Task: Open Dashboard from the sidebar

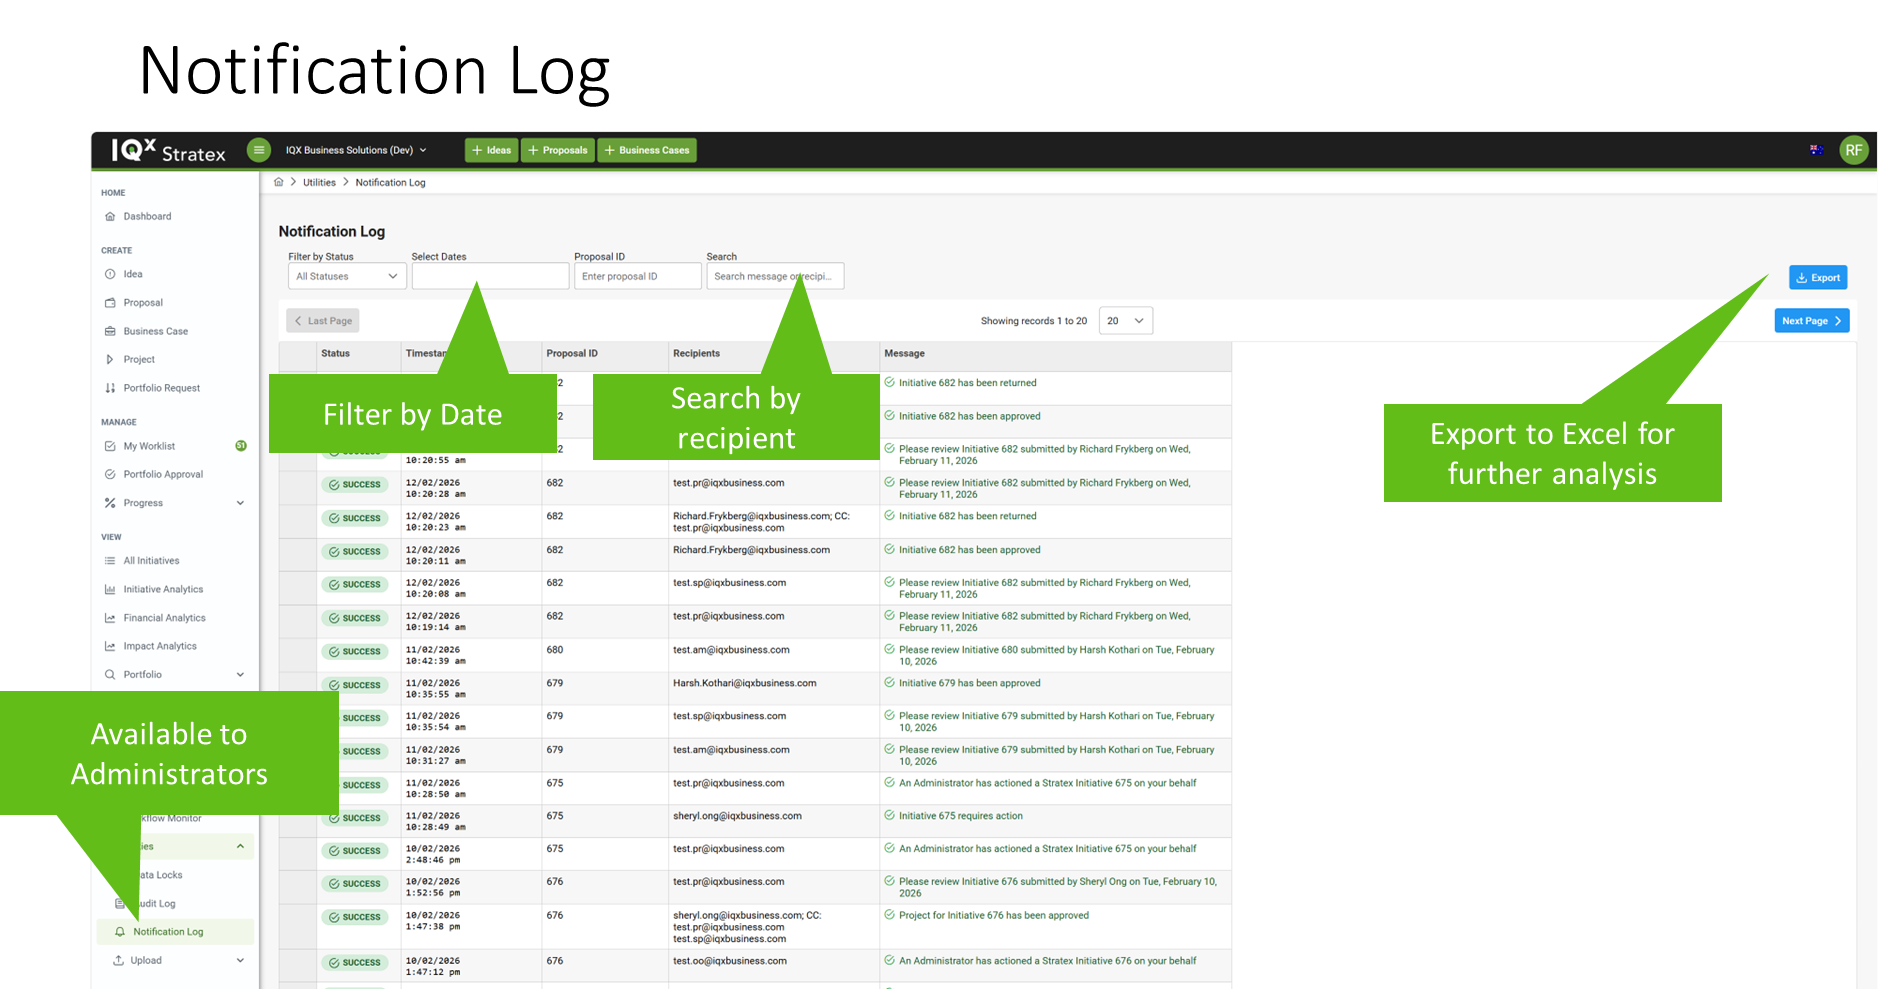Action: point(147,216)
